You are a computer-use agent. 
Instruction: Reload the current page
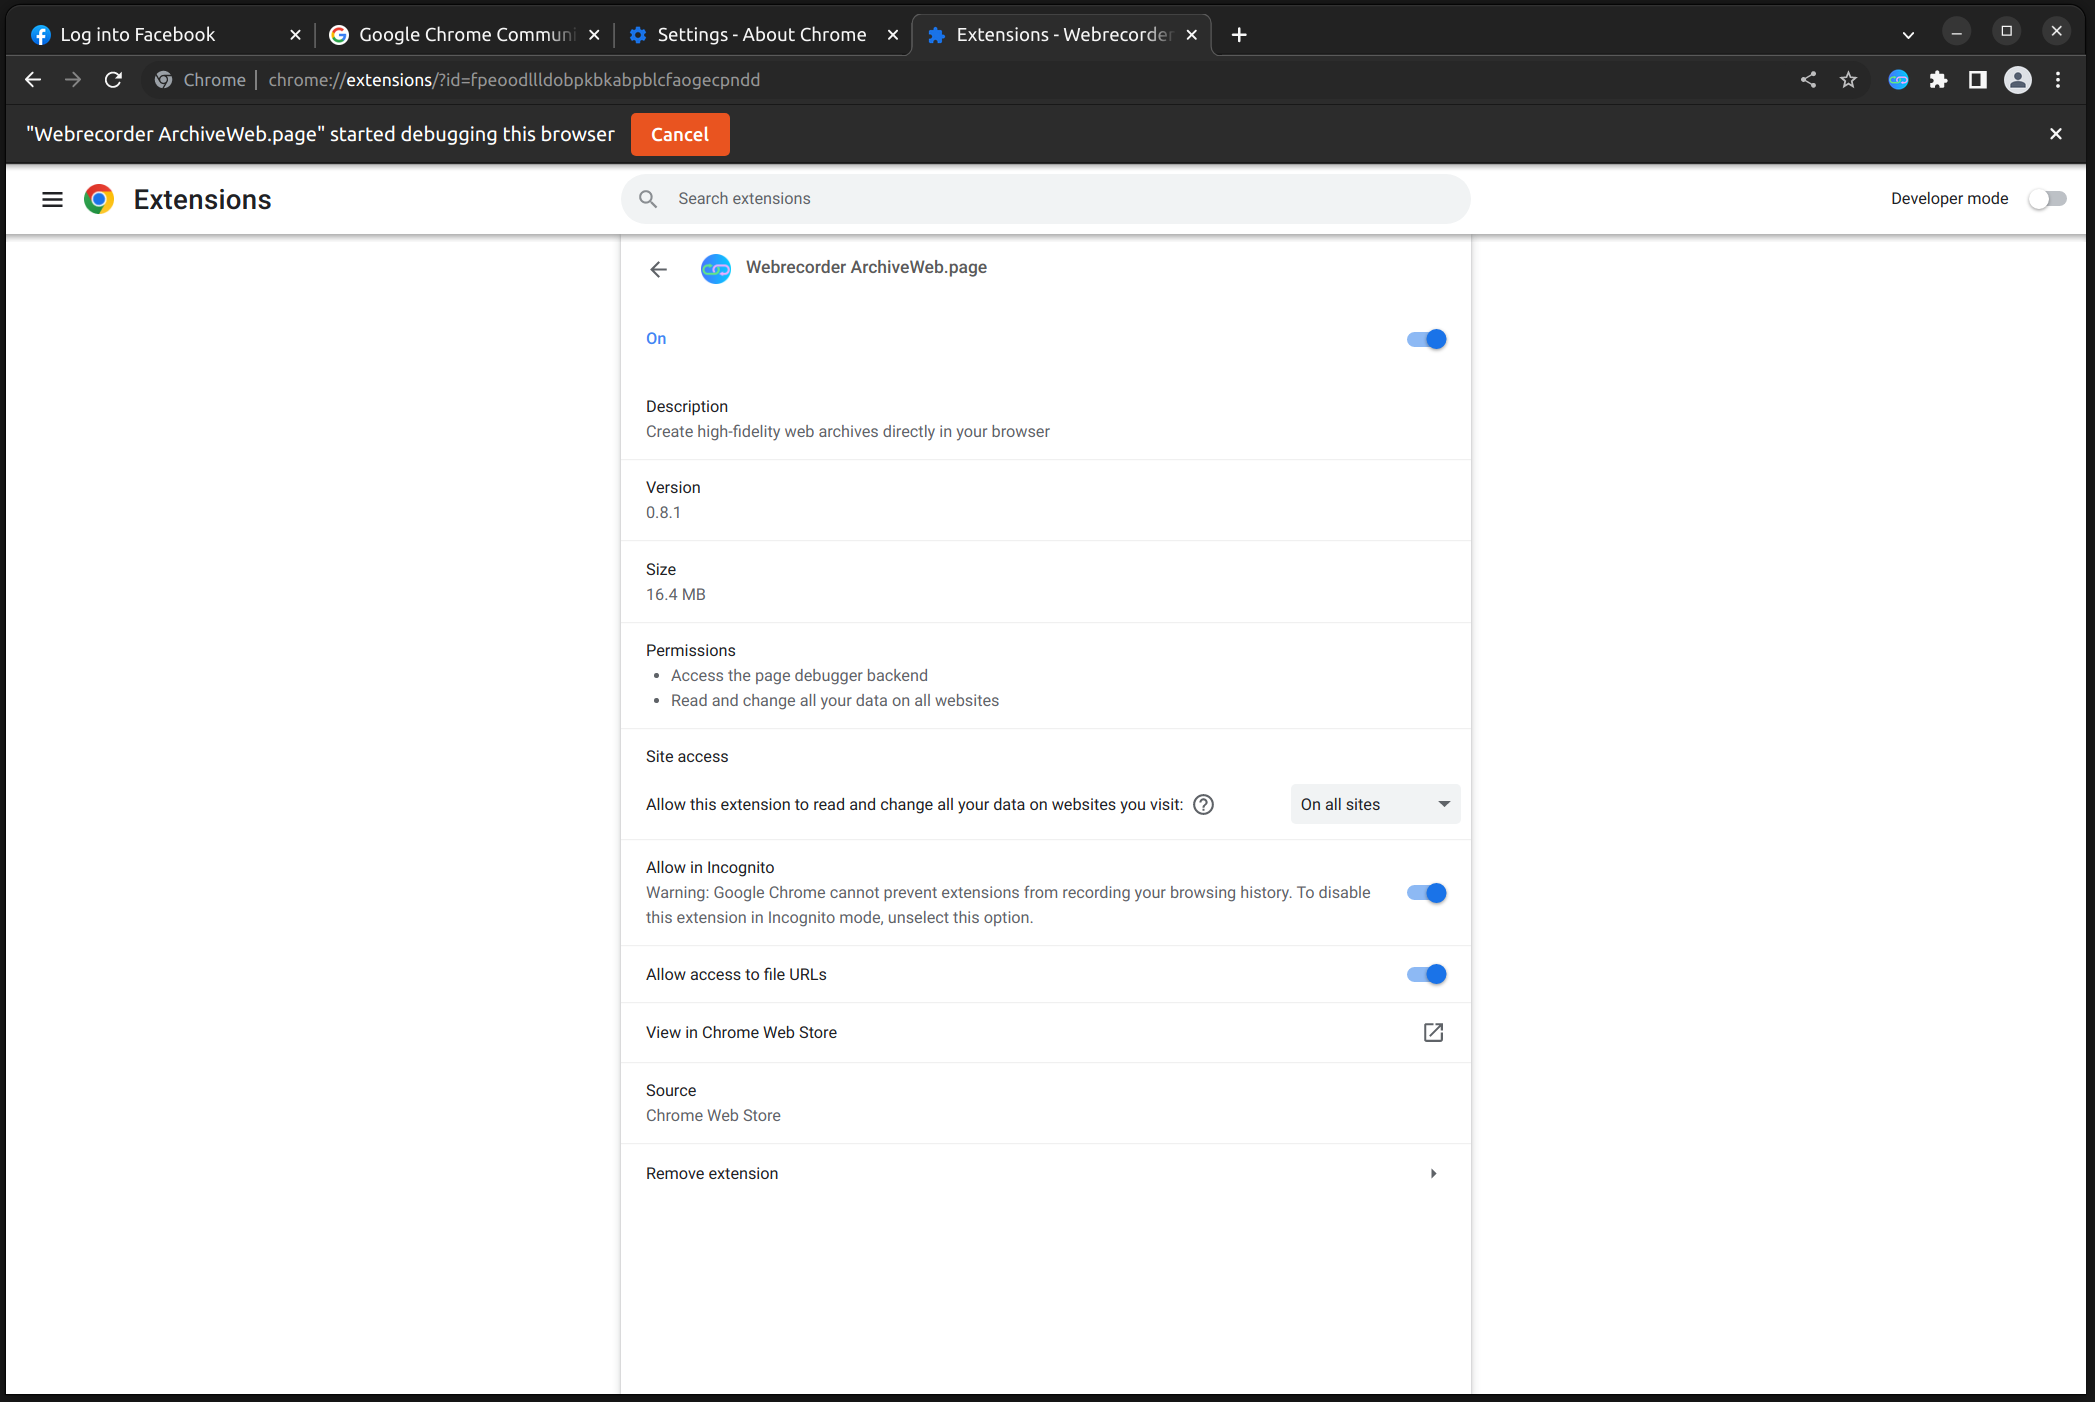click(113, 80)
